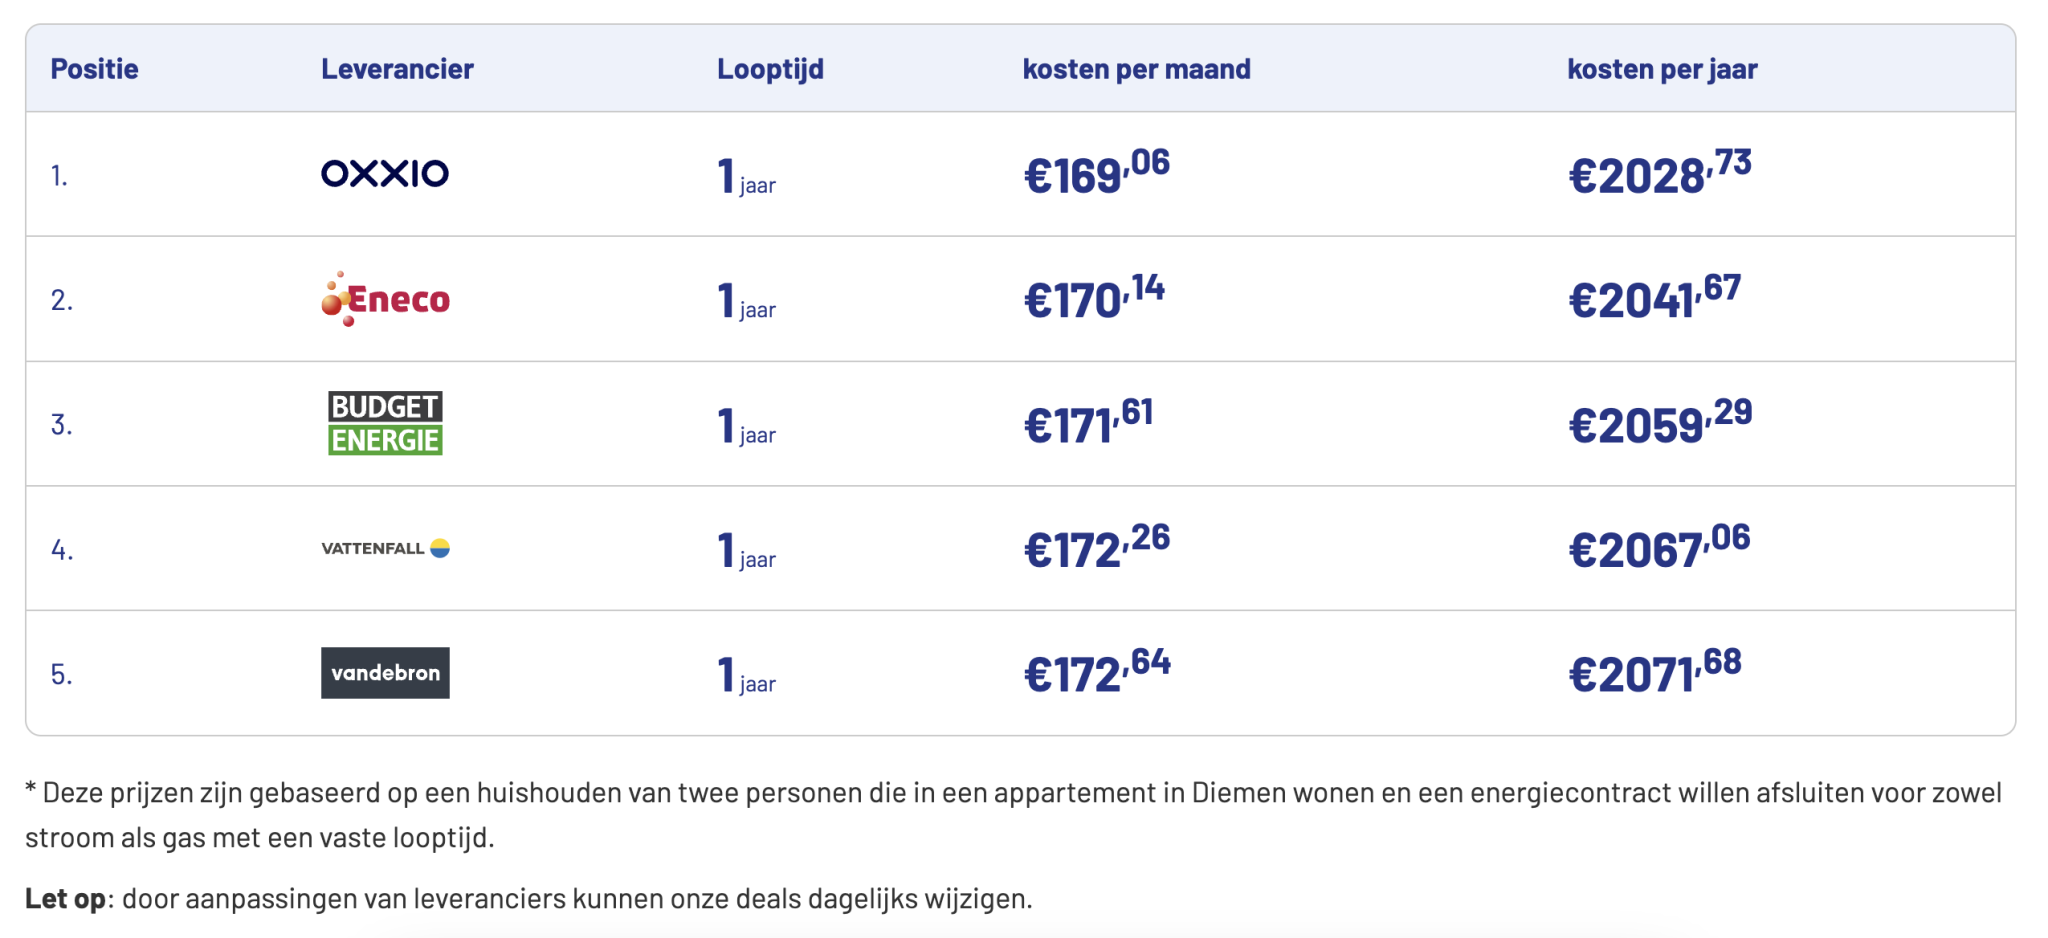Viewport: 2048px width, 938px height.
Task: Click the Vattenfall logo
Action: 385,548
